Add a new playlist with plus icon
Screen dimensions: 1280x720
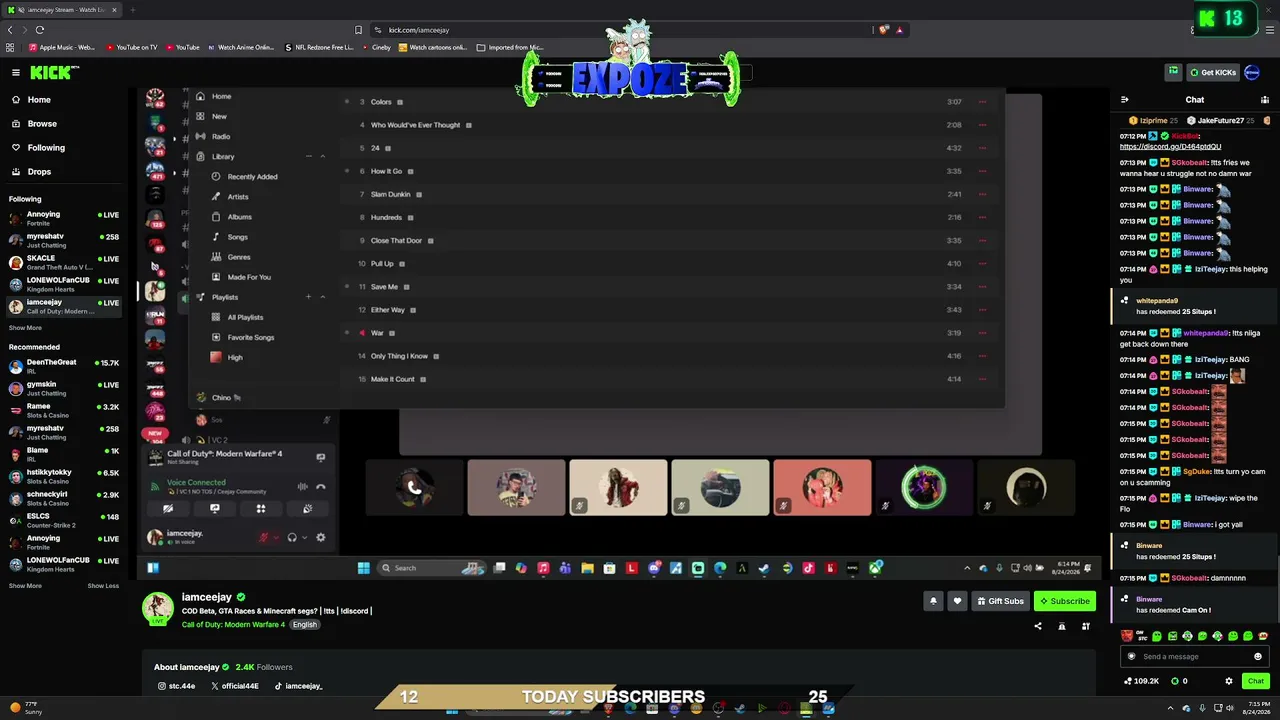[308, 297]
